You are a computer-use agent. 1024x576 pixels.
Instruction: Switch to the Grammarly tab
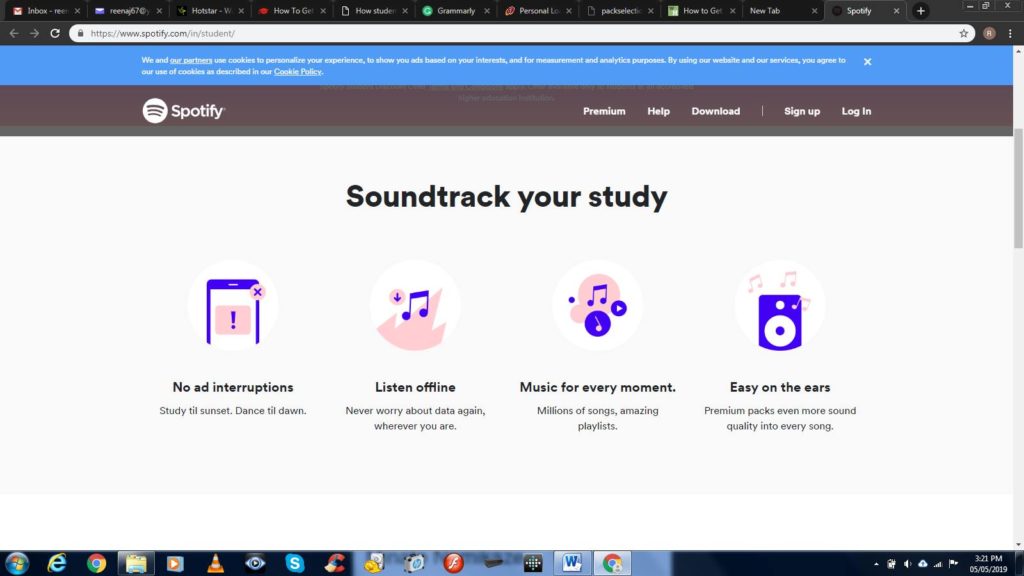[455, 11]
